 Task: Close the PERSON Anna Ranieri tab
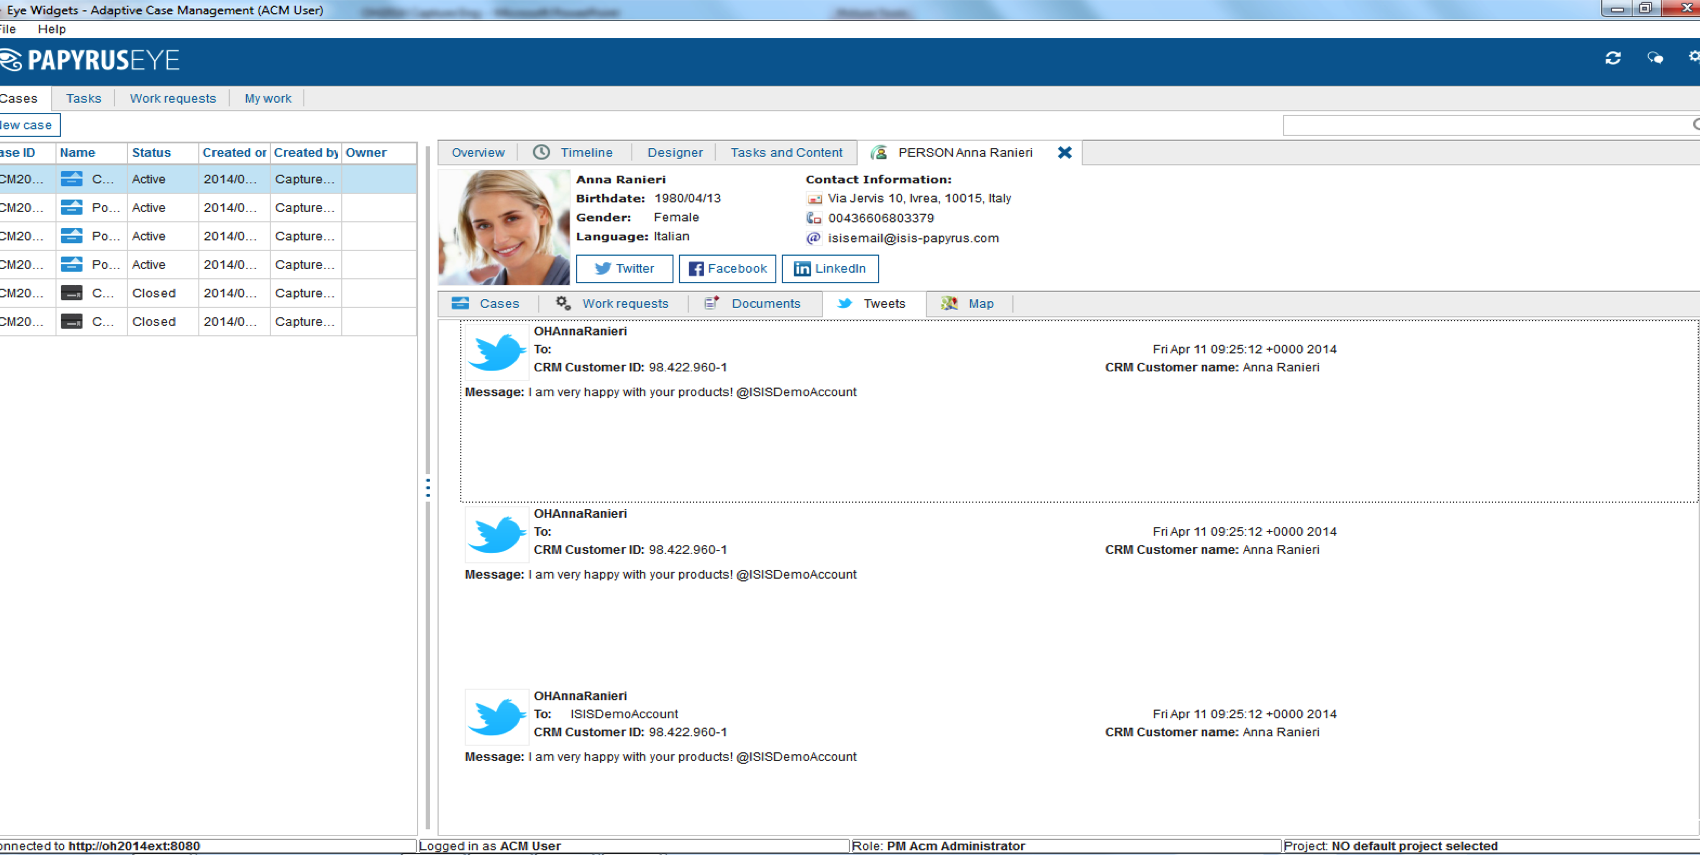coord(1065,152)
